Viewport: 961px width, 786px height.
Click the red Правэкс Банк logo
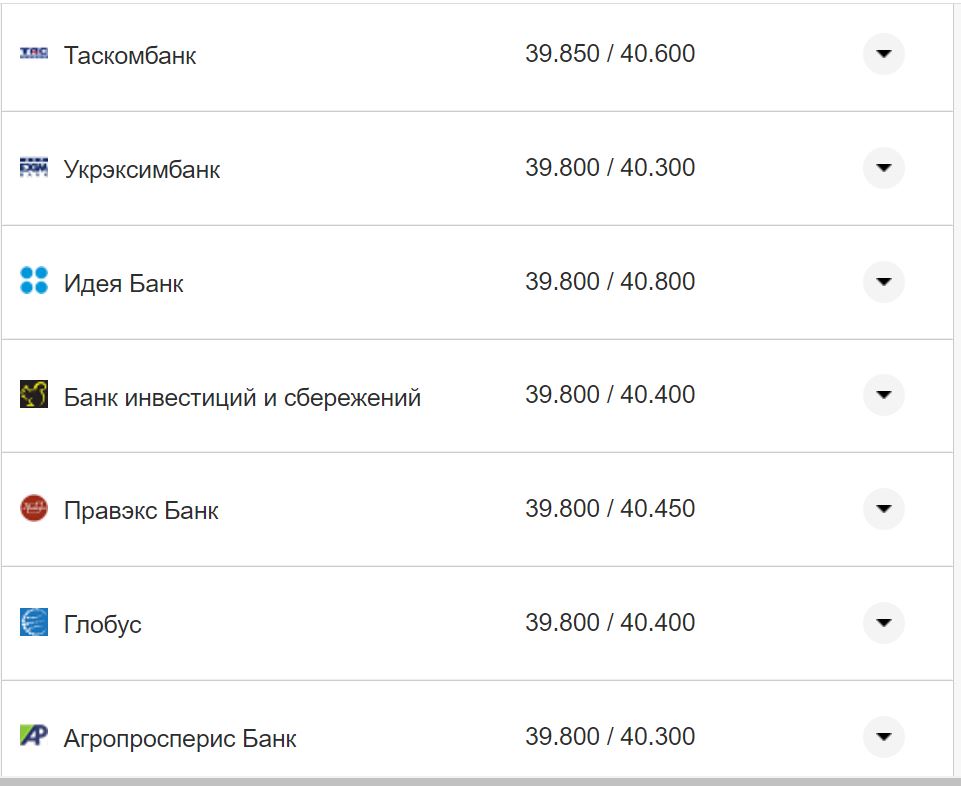pyautogui.click(x=35, y=509)
